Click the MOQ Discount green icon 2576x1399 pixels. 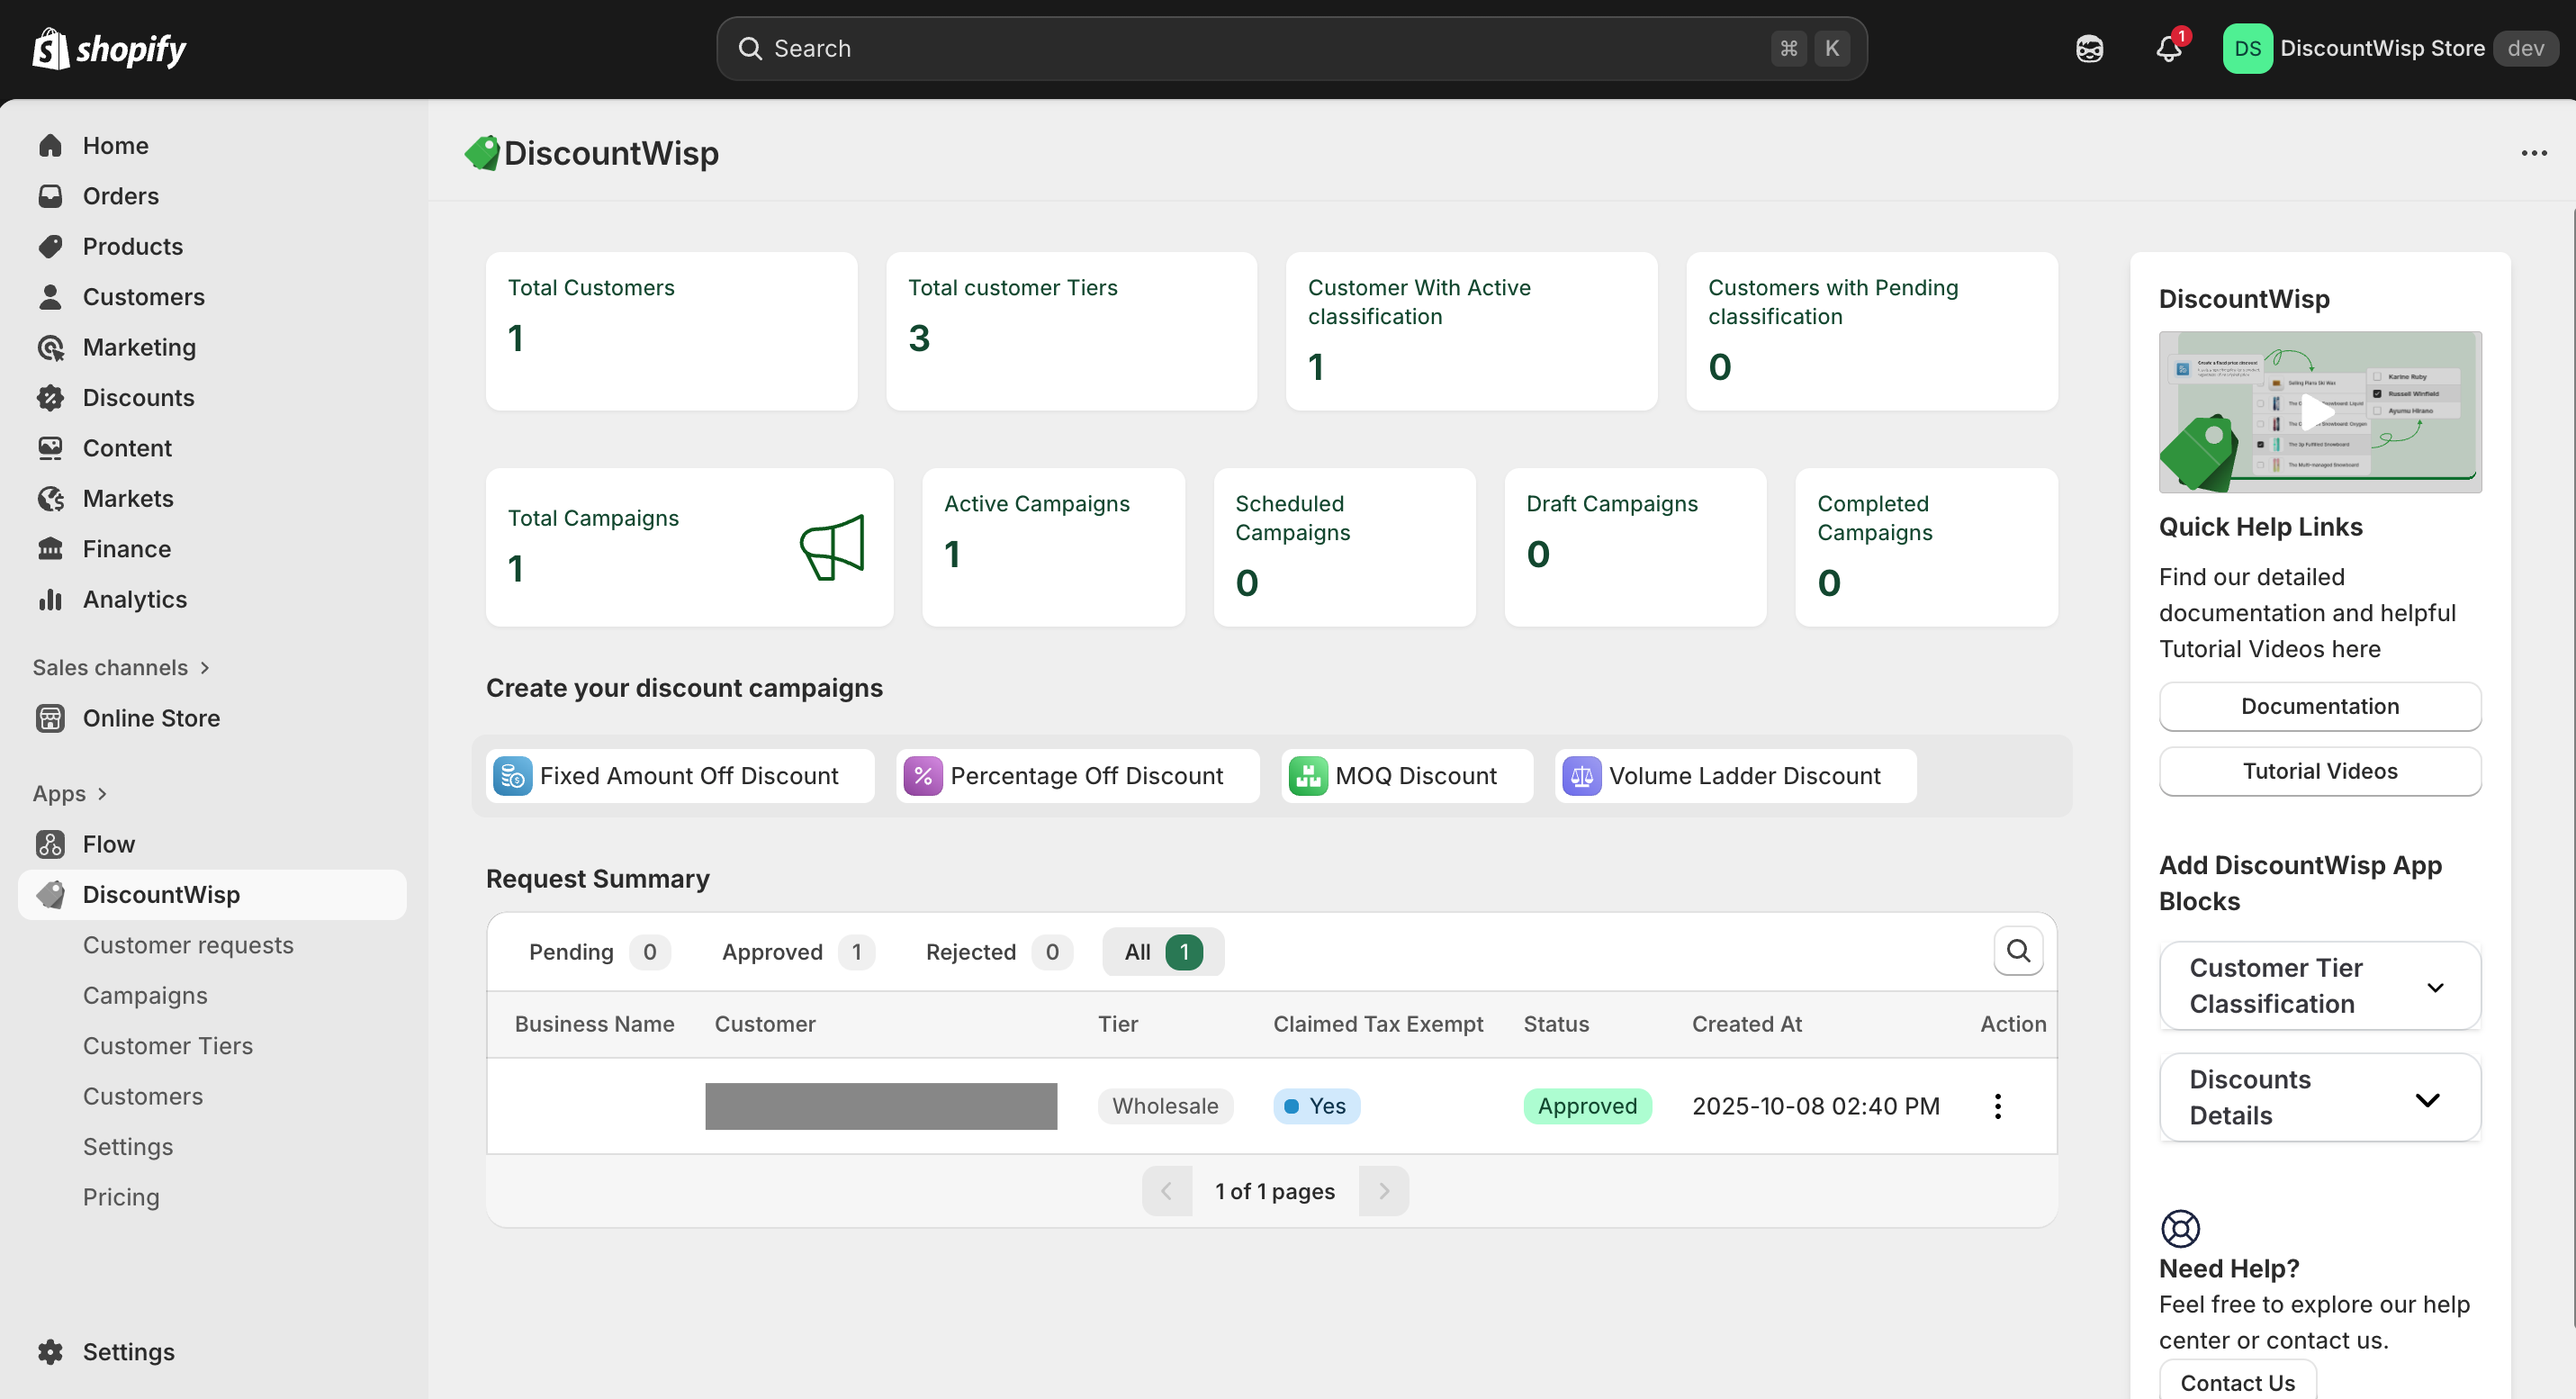click(1307, 776)
